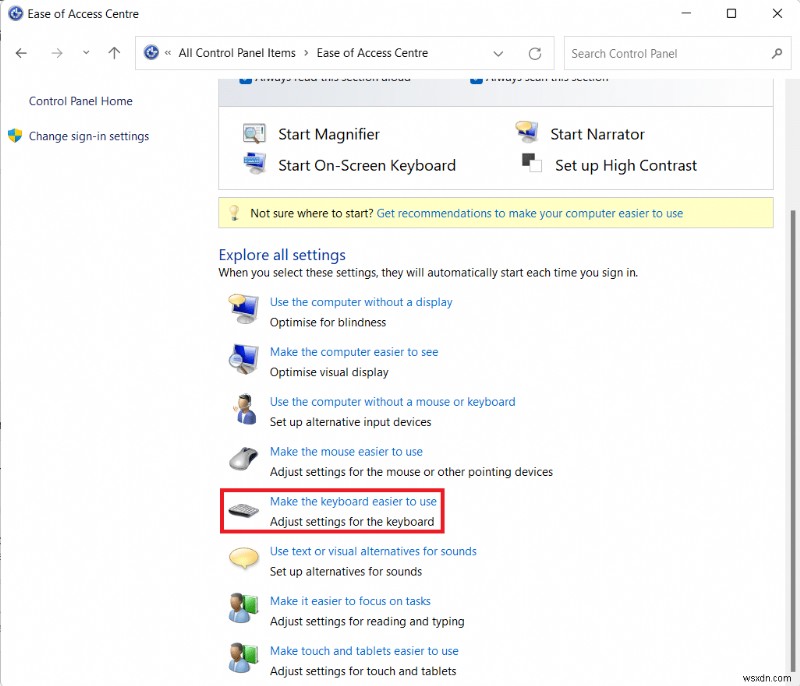Screen dimensions: 800x686
Task: Click the Forward arrow navigation button
Action: [57, 53]
